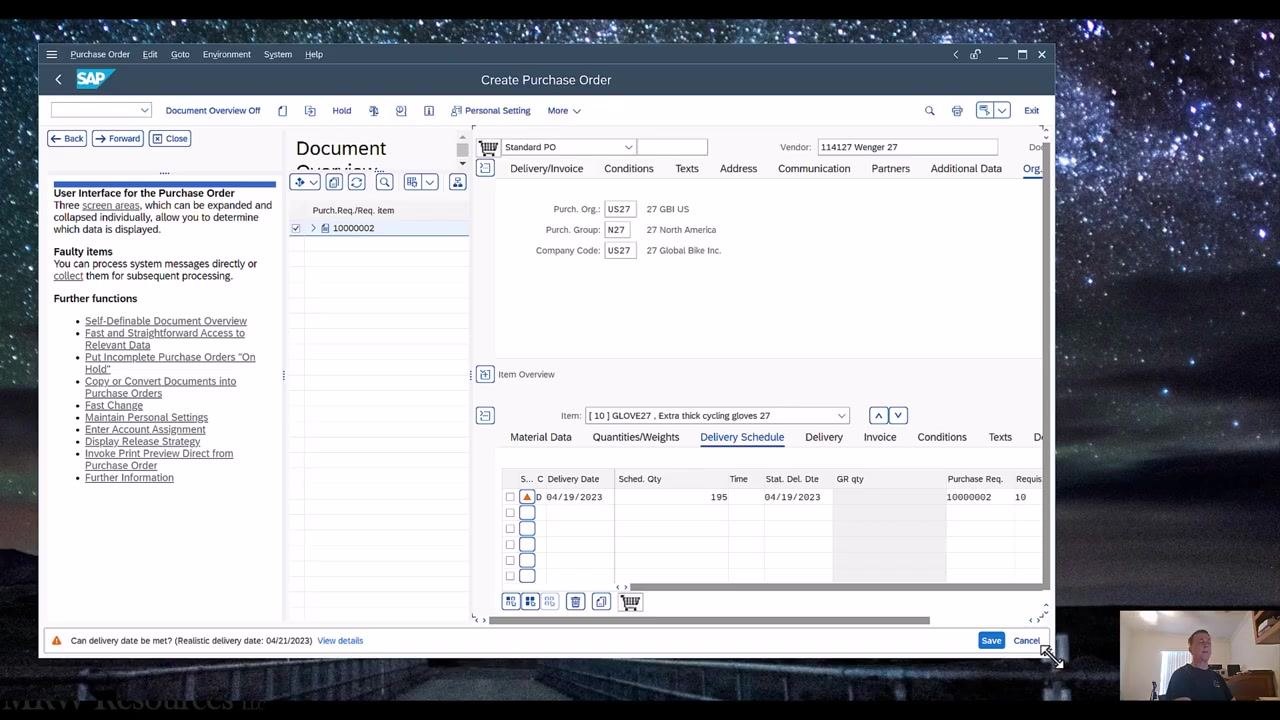Click the Purch. Org. field US27
Screen dimensions: 1280x720
pyautogui.click(x=620, y=209)
